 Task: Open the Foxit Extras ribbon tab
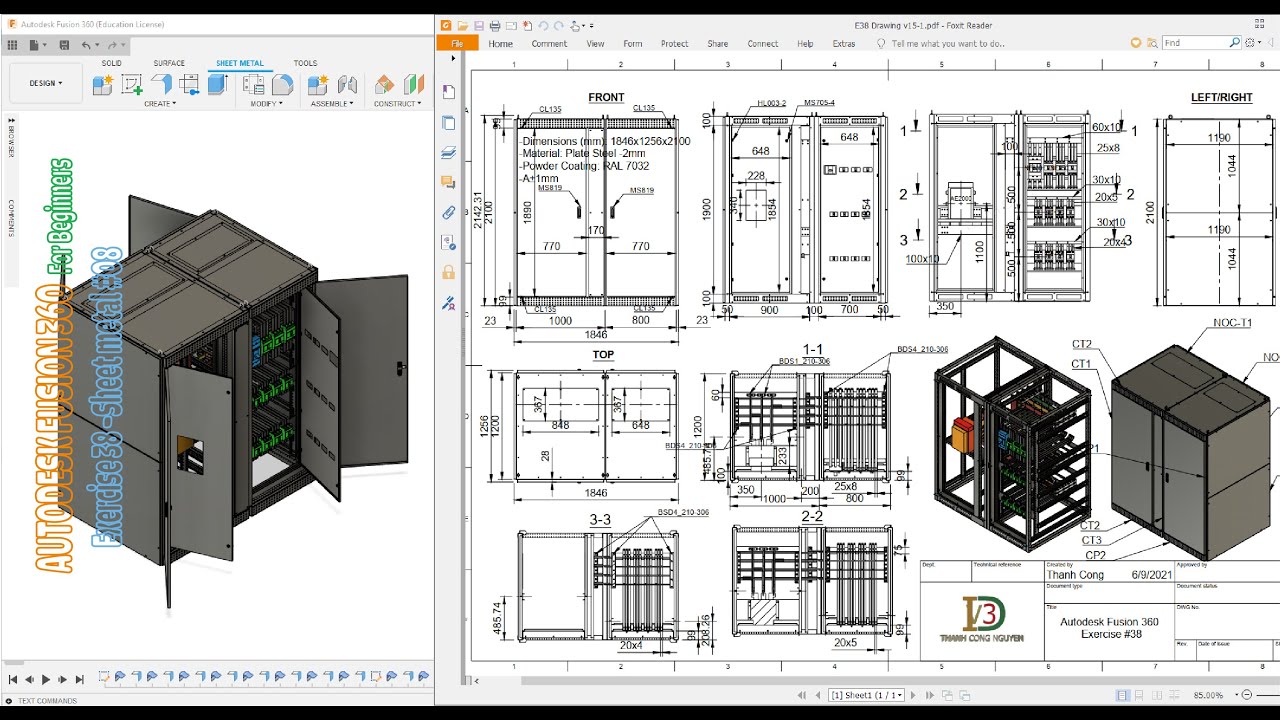(844, 43)
